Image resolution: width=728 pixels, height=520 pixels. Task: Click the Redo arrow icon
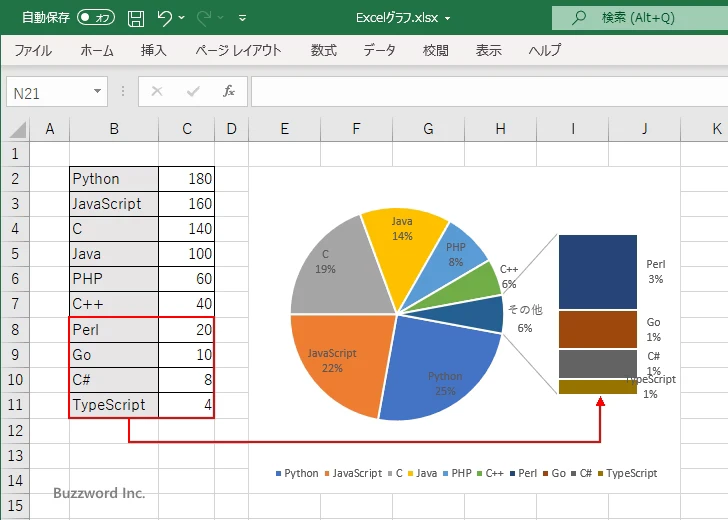tap(204, 18)
